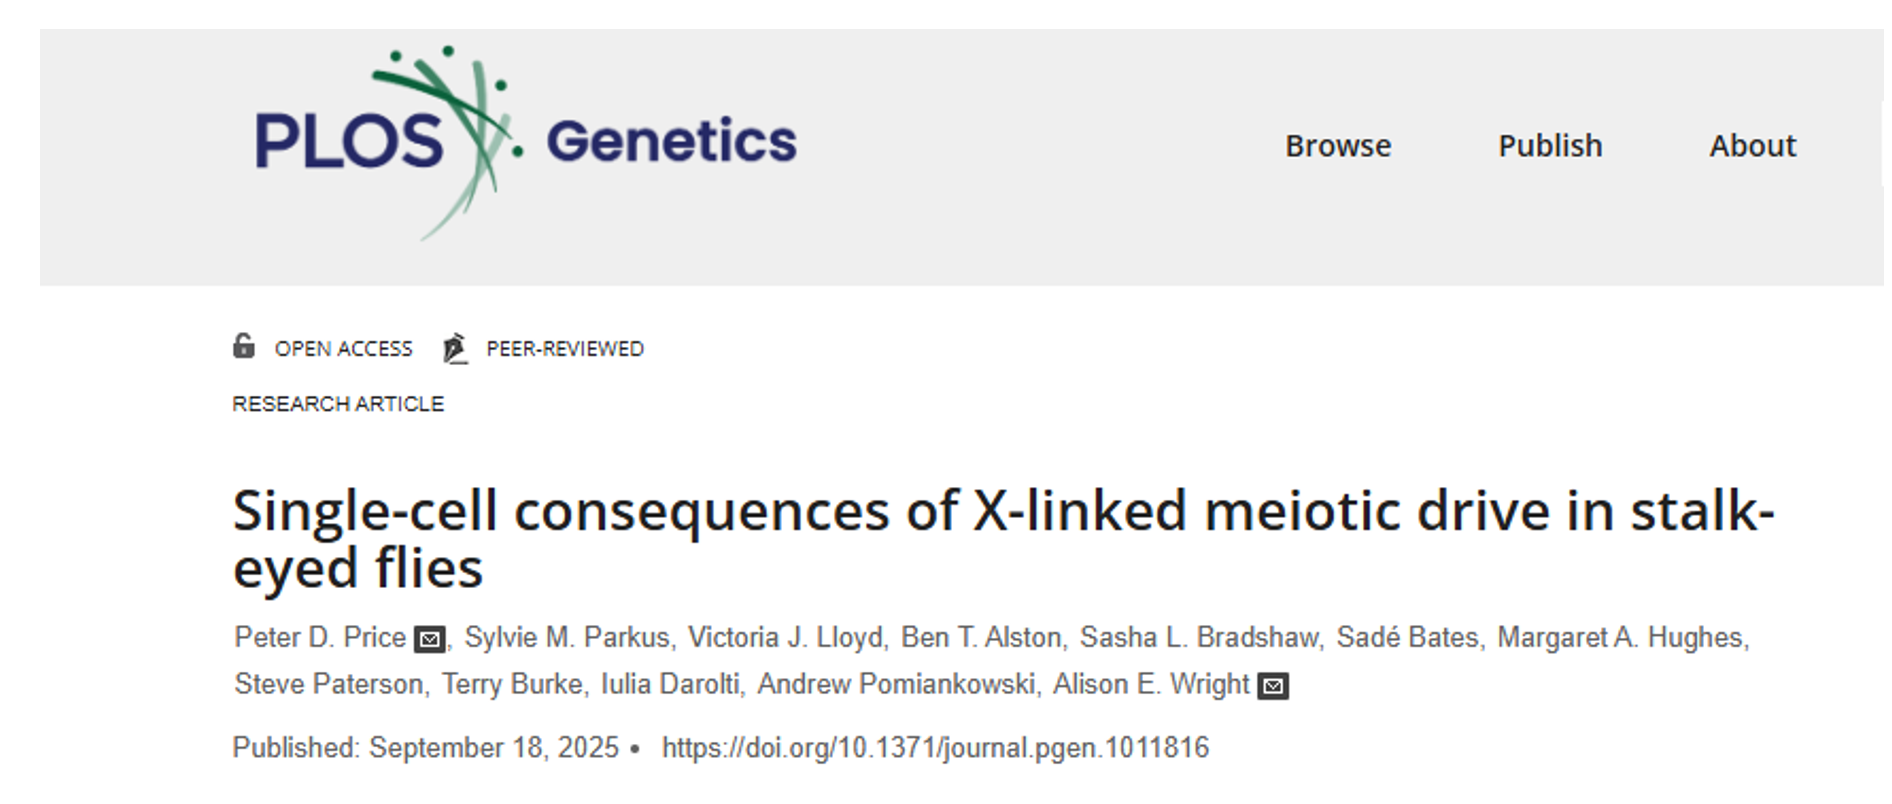Select author Sadé Bates
Screen dimensions: 1892x804
[1407, 638]
